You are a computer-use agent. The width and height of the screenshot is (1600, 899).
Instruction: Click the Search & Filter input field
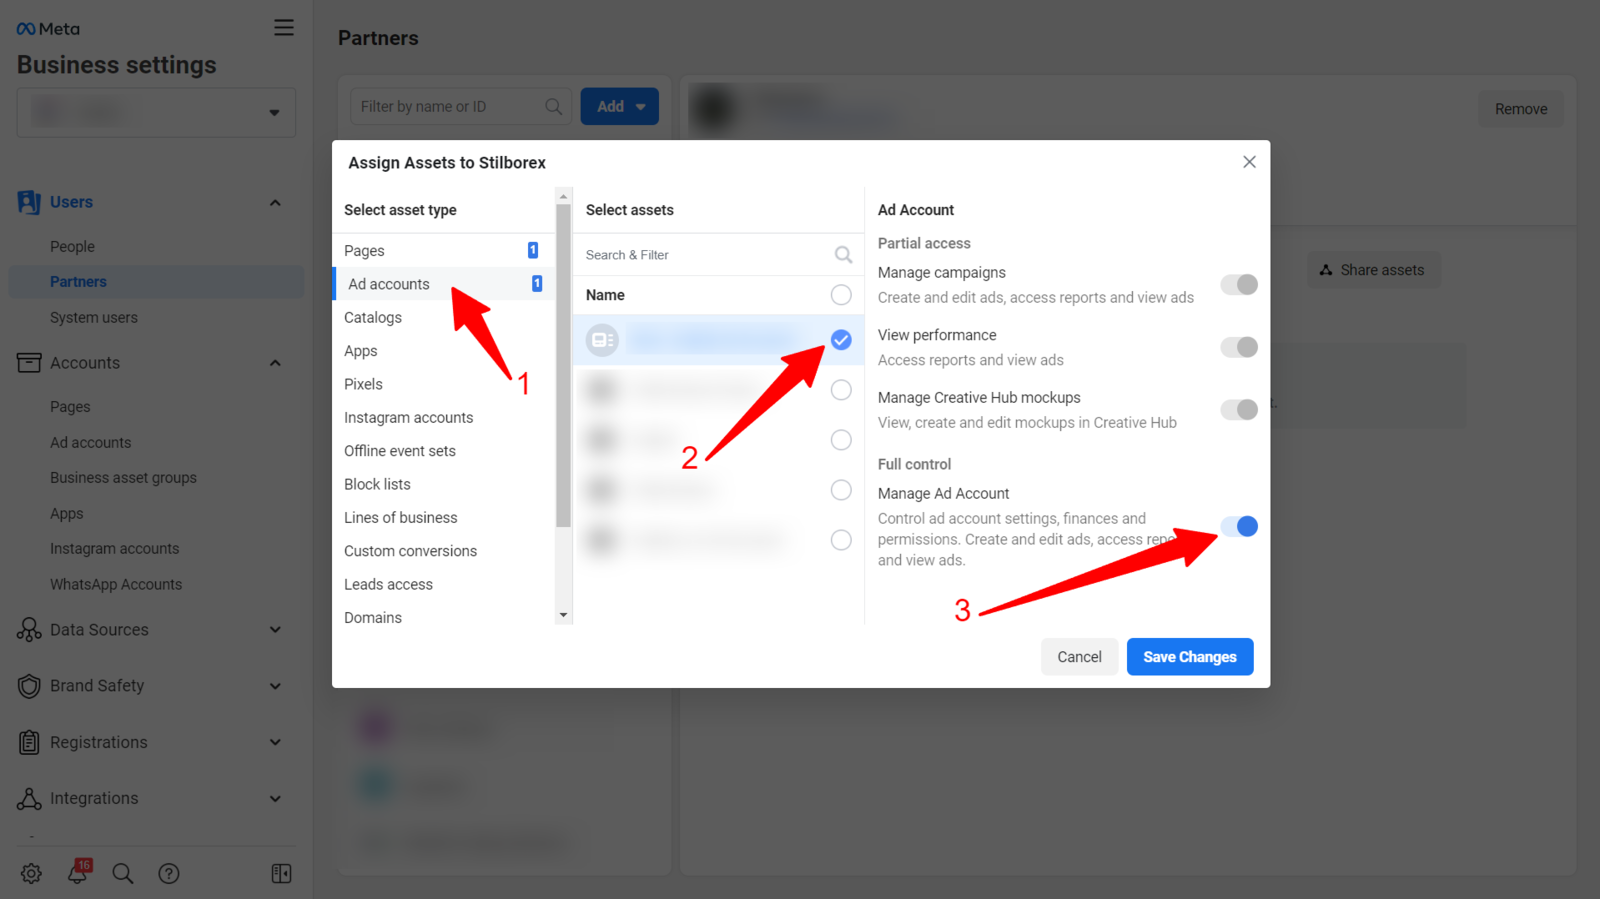click(x=705, y=255)
